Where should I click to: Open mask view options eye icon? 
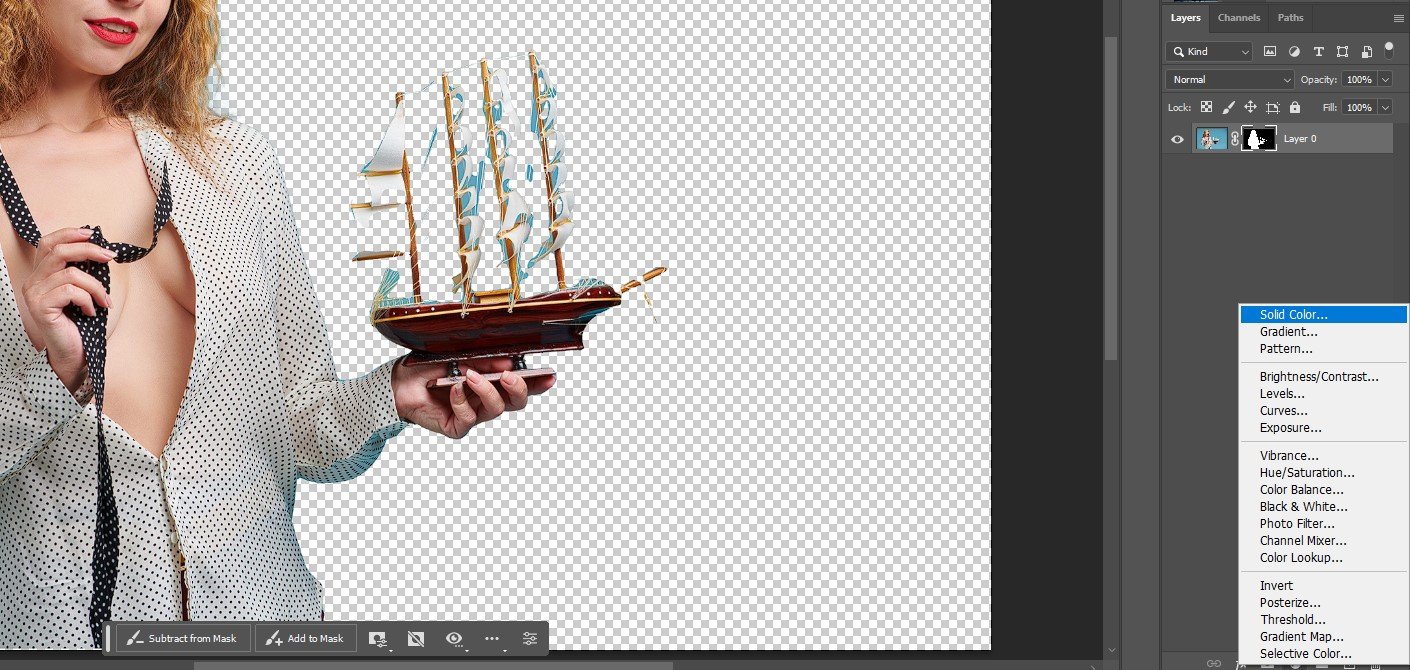point(457,638)
